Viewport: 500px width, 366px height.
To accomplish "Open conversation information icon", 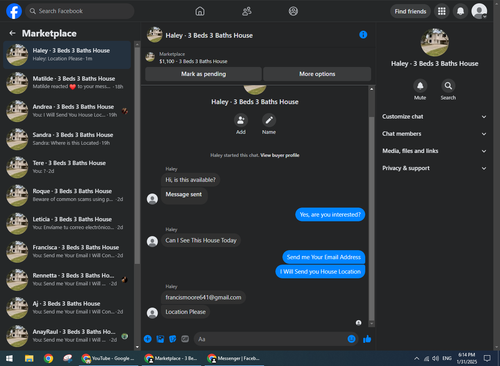I will 363,35.
